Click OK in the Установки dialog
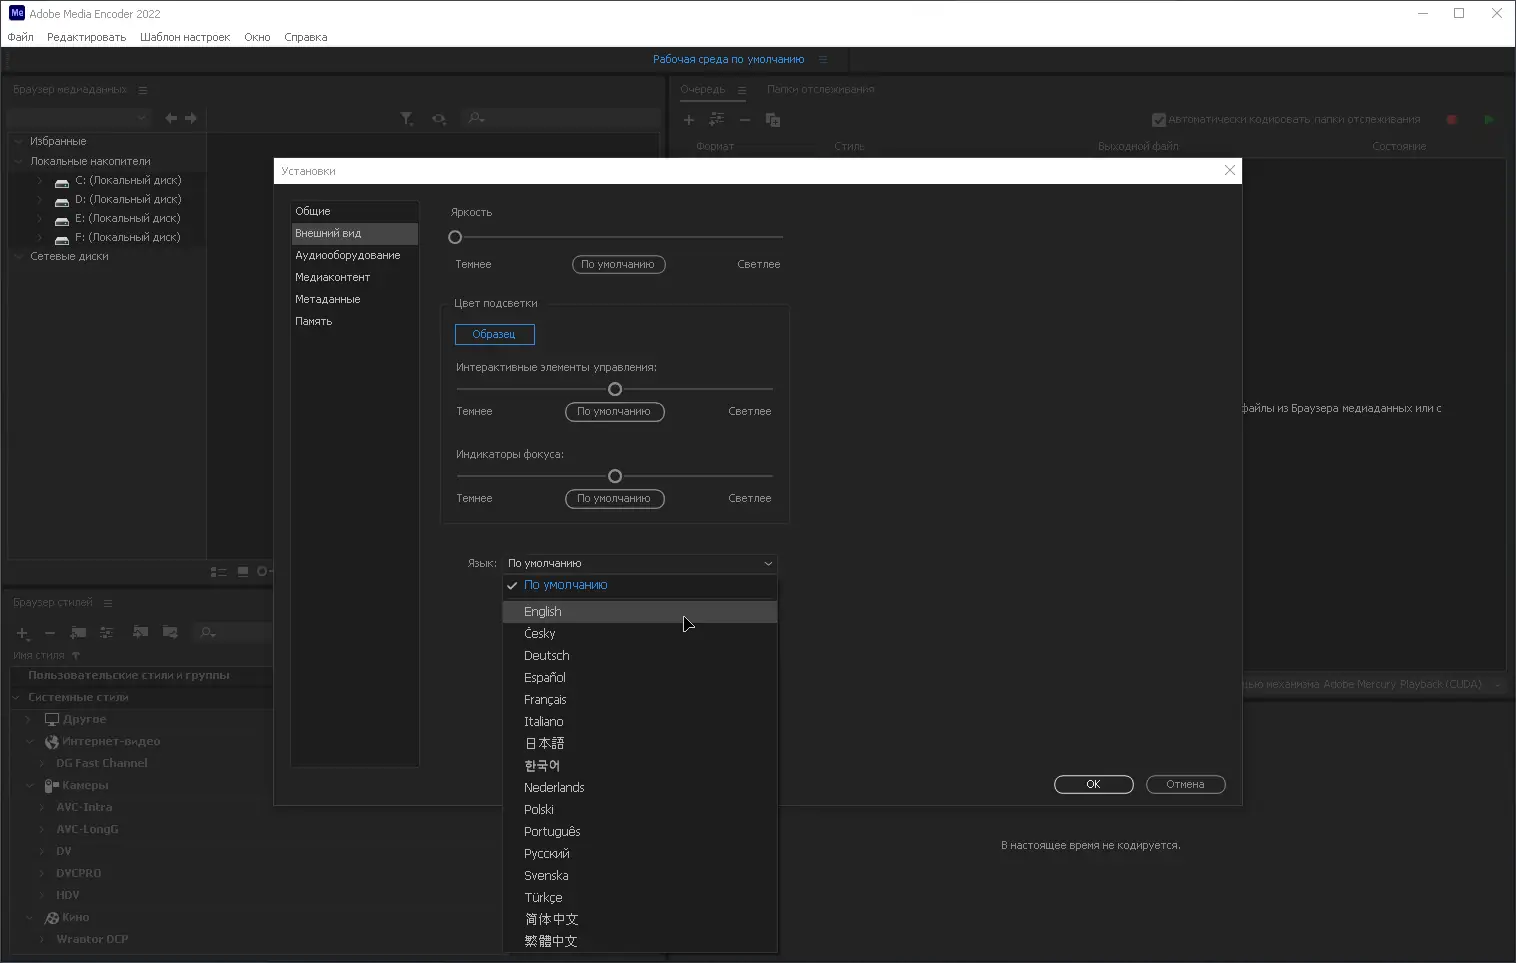Viewport: 1516px width, 963px height. (1093, 785)
